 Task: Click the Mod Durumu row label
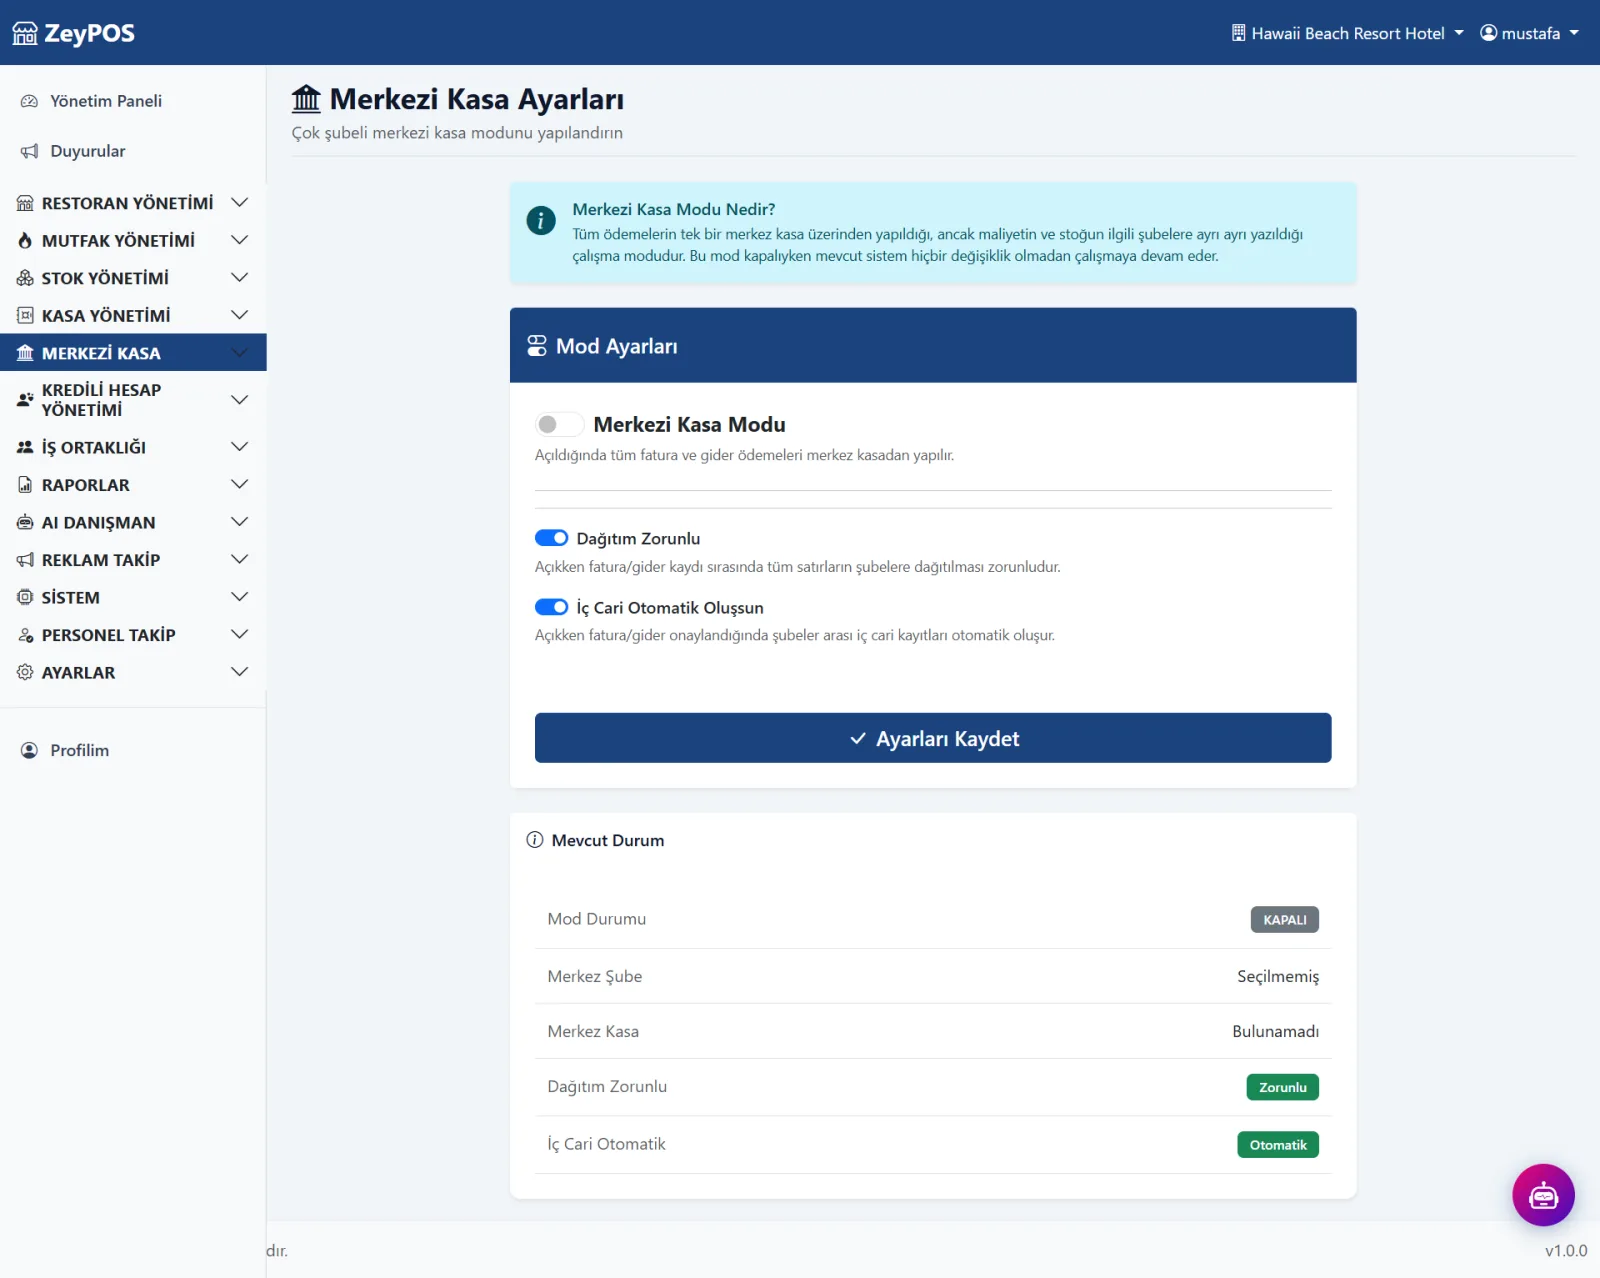tap(596, 919)
